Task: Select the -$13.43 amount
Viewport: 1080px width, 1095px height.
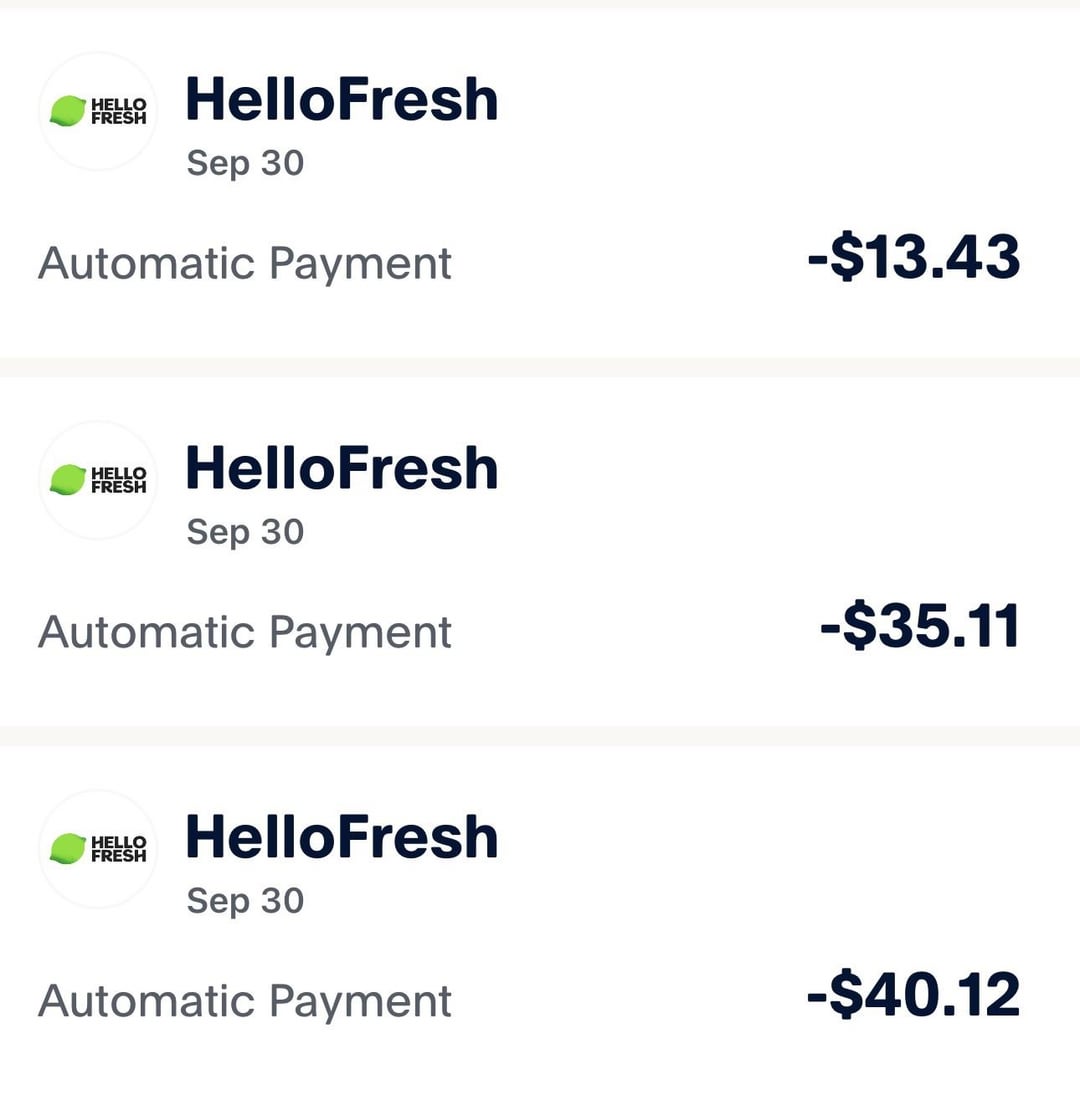Action: pos(914,258)
